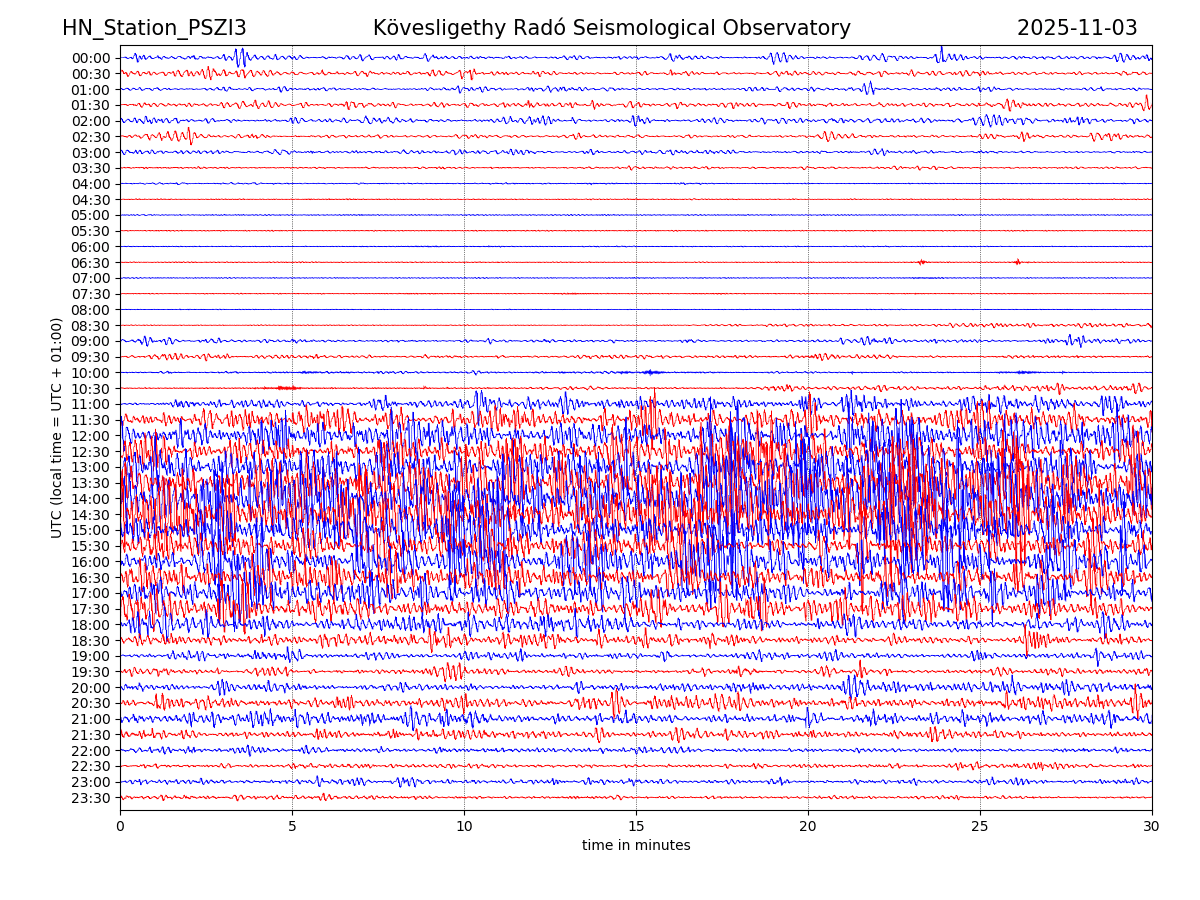Click the UTC local time y-axis label
The image size is (1200, 900).
tap(58, 428)
